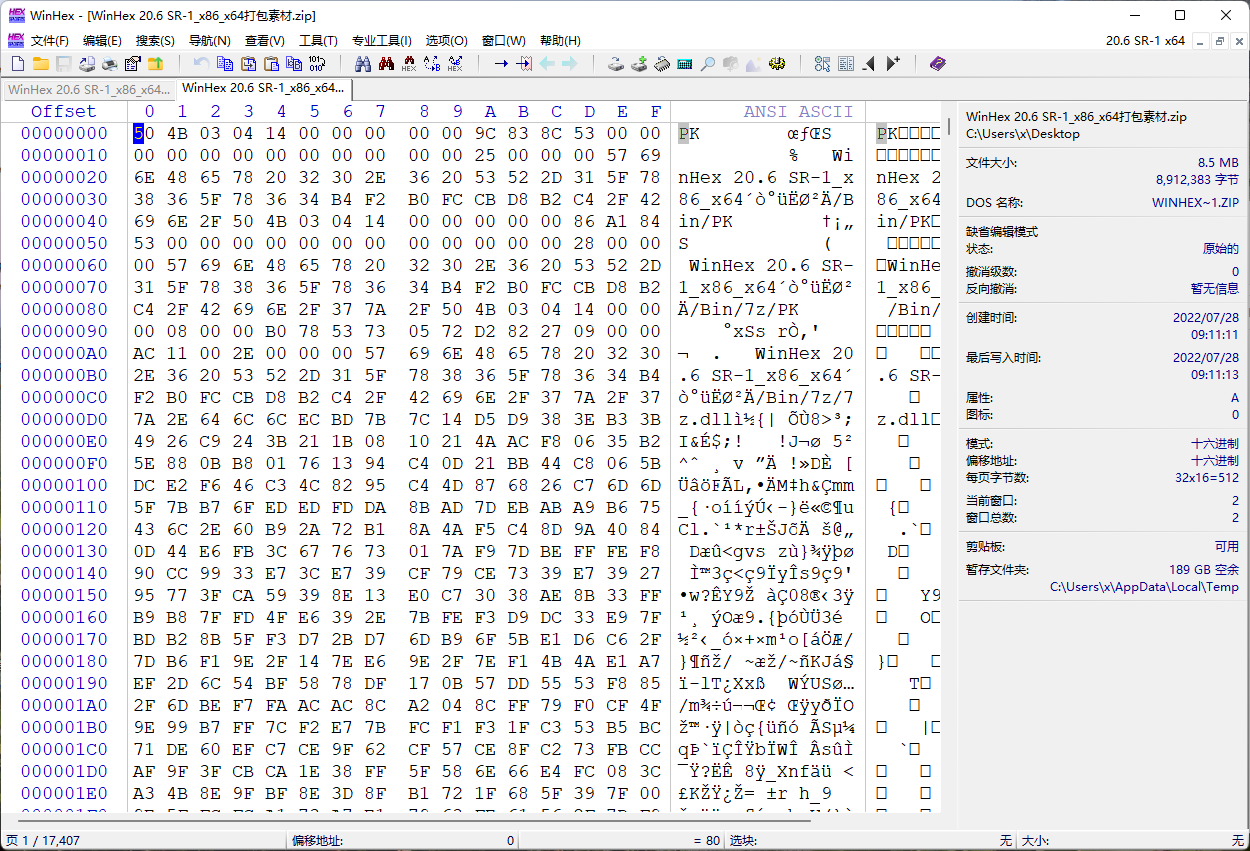Click offset row 00000100
Viewport: 1250px width, 851px height.
(64, 485)
